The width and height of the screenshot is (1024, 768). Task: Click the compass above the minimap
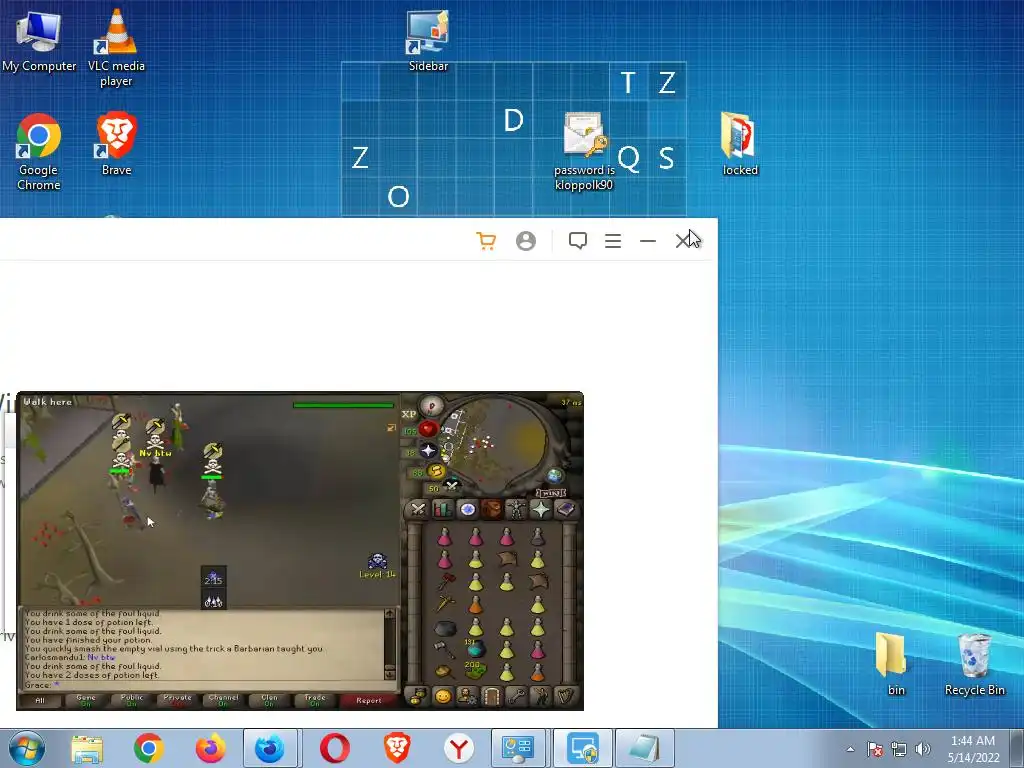432,406
